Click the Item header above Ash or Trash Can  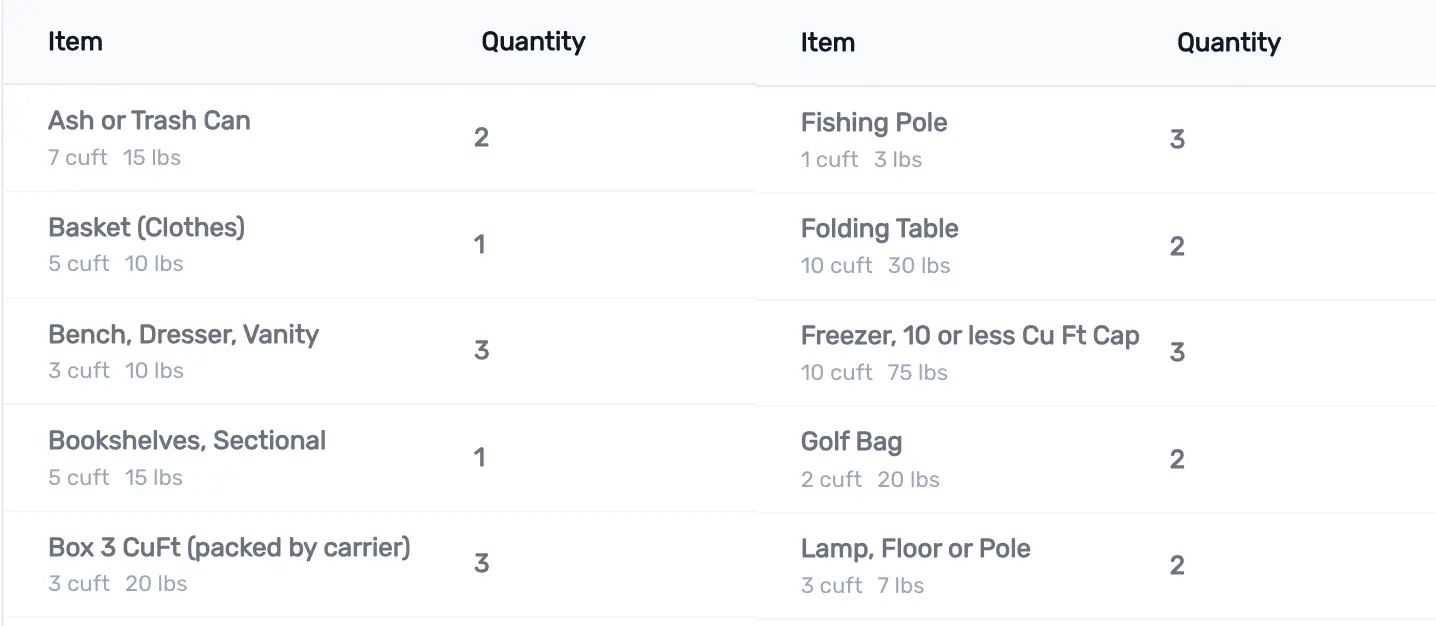click(75, 42)
